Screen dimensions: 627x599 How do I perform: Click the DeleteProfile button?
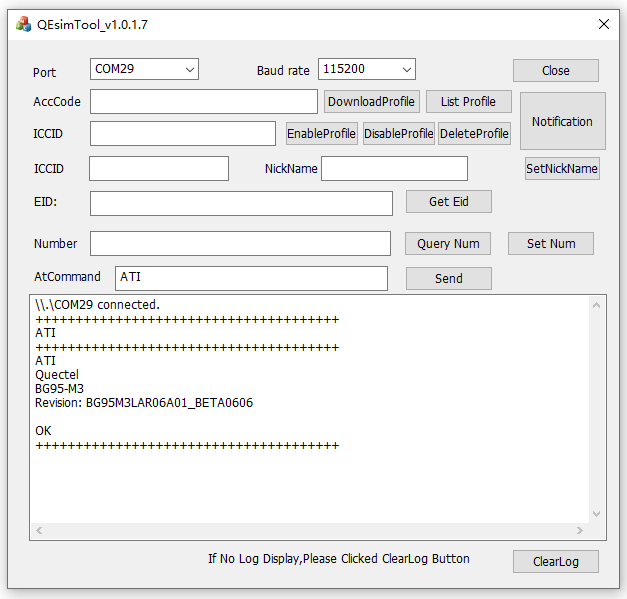pos(474,134)
